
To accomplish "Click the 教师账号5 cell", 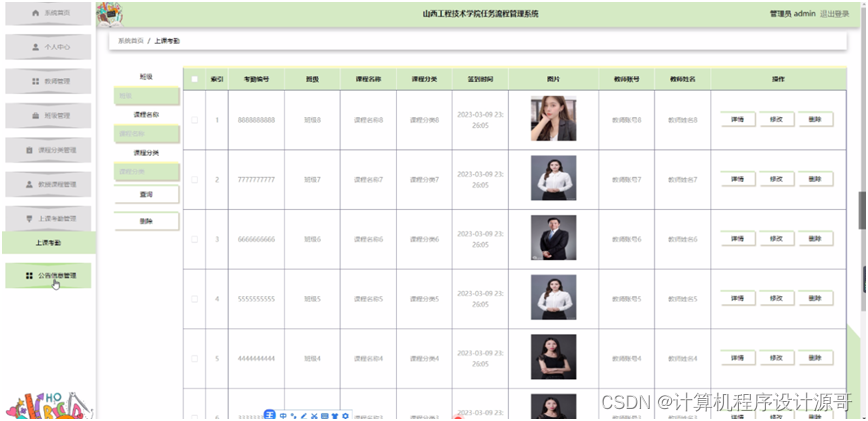I will pos(626,299).
